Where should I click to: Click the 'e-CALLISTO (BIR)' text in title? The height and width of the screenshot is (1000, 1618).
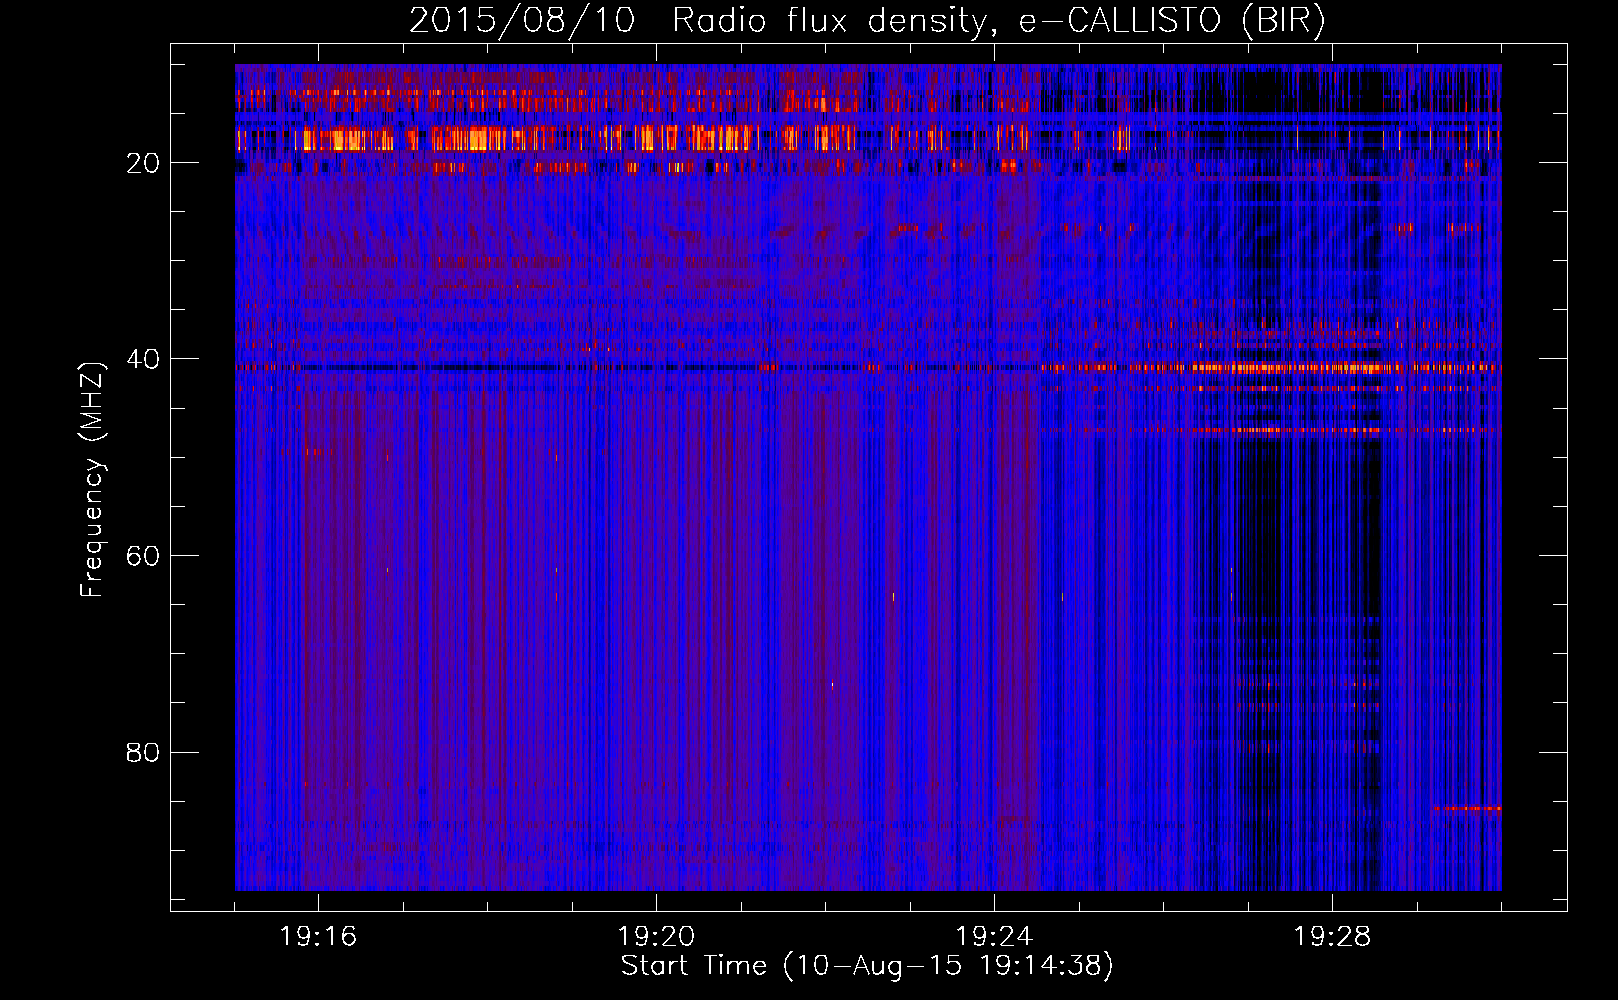pos(1171,21)
